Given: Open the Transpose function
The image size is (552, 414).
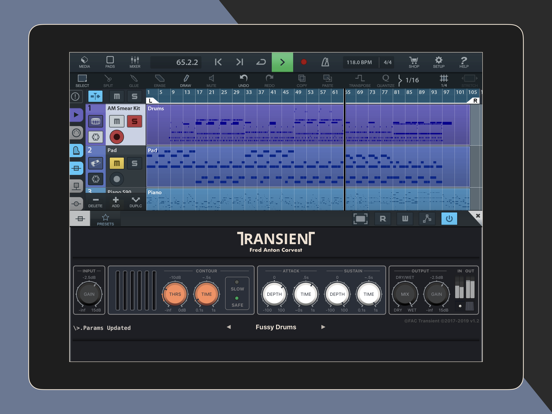Looking at the screenshot, I should click(360, 81).
